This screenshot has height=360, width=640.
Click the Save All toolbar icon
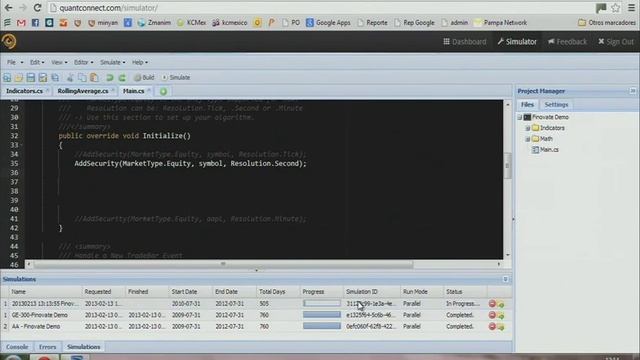pos(55,77)
